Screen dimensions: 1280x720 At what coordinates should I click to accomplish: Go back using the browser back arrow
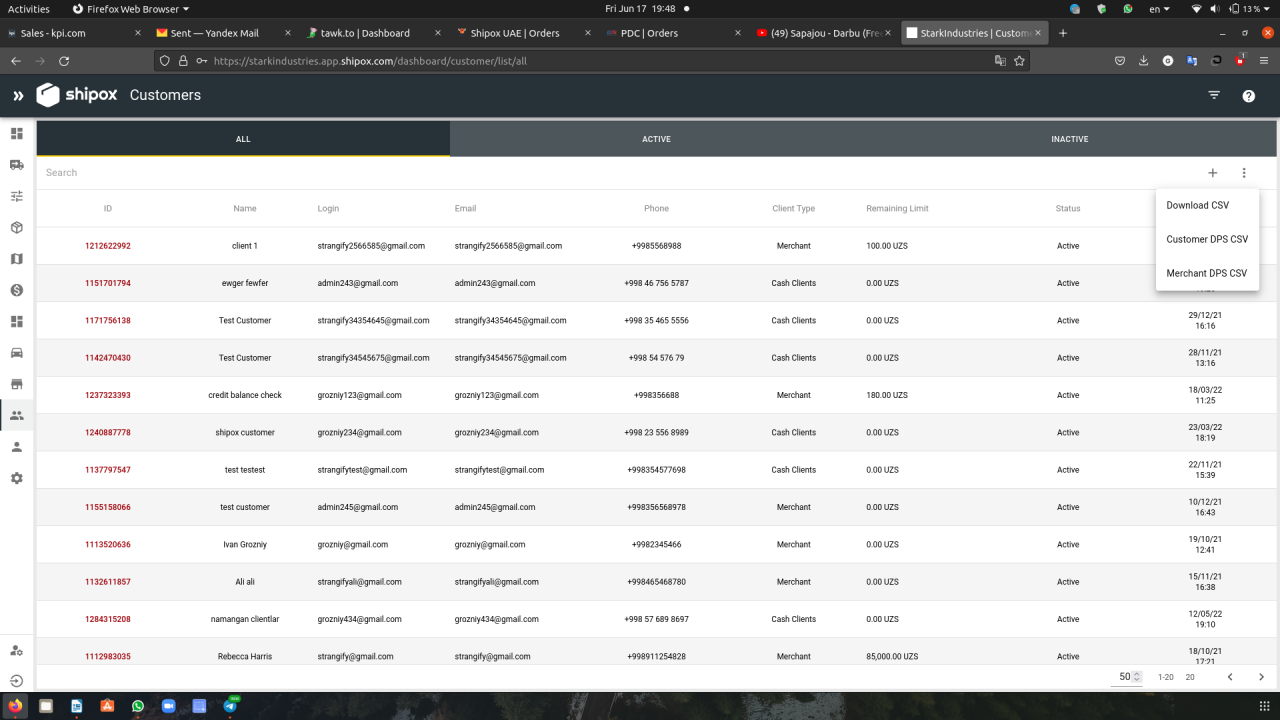[x=16, y=61]
